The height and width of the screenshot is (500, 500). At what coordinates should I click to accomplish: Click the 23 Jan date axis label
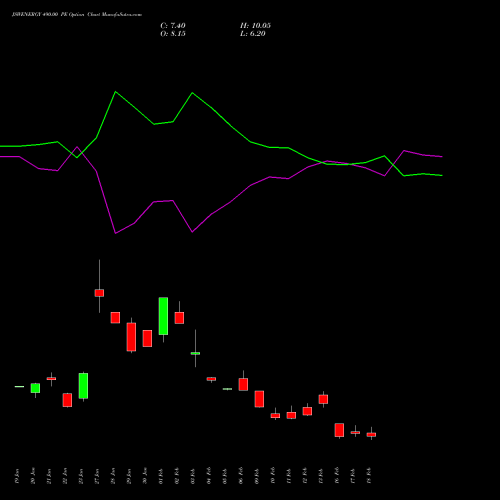pos(81,476)
